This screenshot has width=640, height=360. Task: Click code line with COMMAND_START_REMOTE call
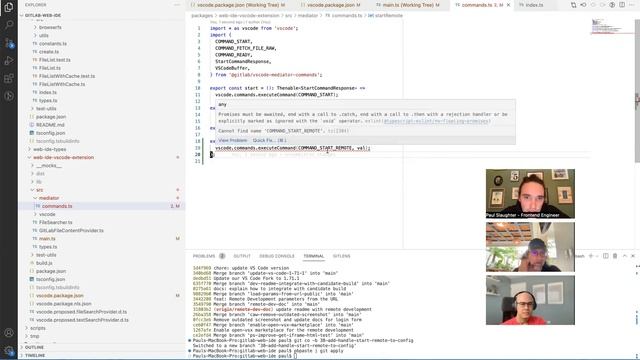click(x=293, y=148)
